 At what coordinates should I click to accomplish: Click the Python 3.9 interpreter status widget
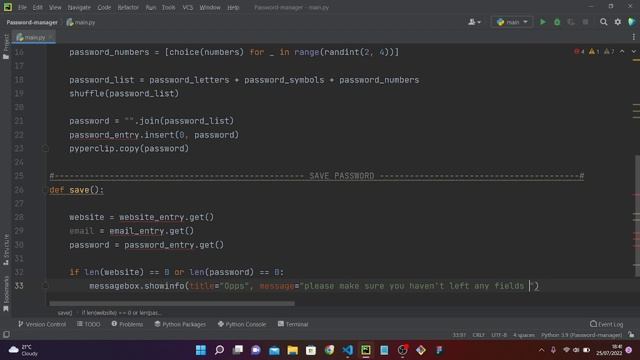point(581,335)
